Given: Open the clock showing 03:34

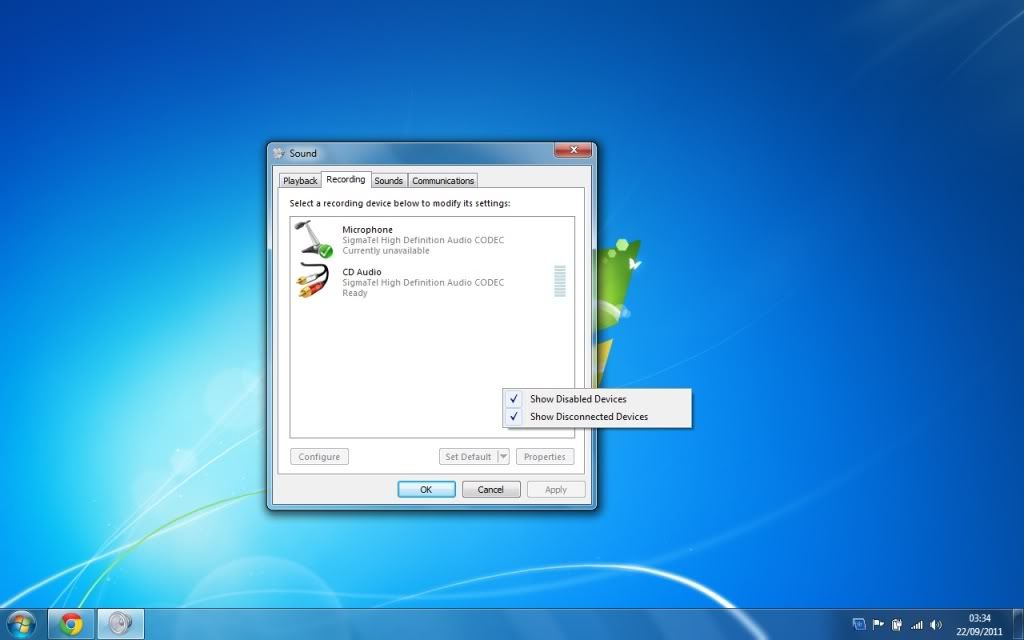Looking at the screenshot, I should (980, 624).
